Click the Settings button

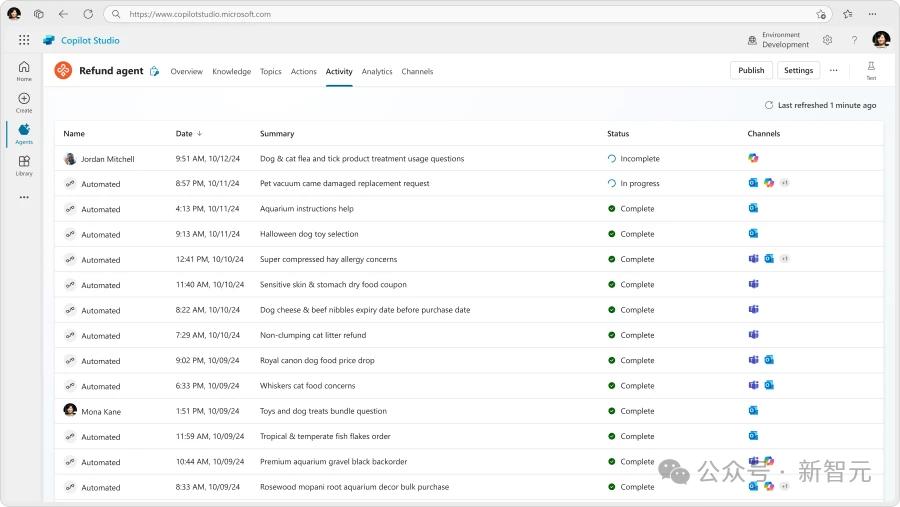click(x=798, y=70)
